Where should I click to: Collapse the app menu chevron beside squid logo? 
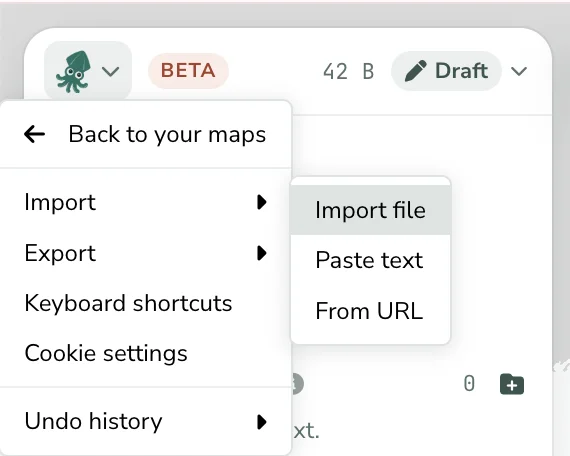(111, 71)
